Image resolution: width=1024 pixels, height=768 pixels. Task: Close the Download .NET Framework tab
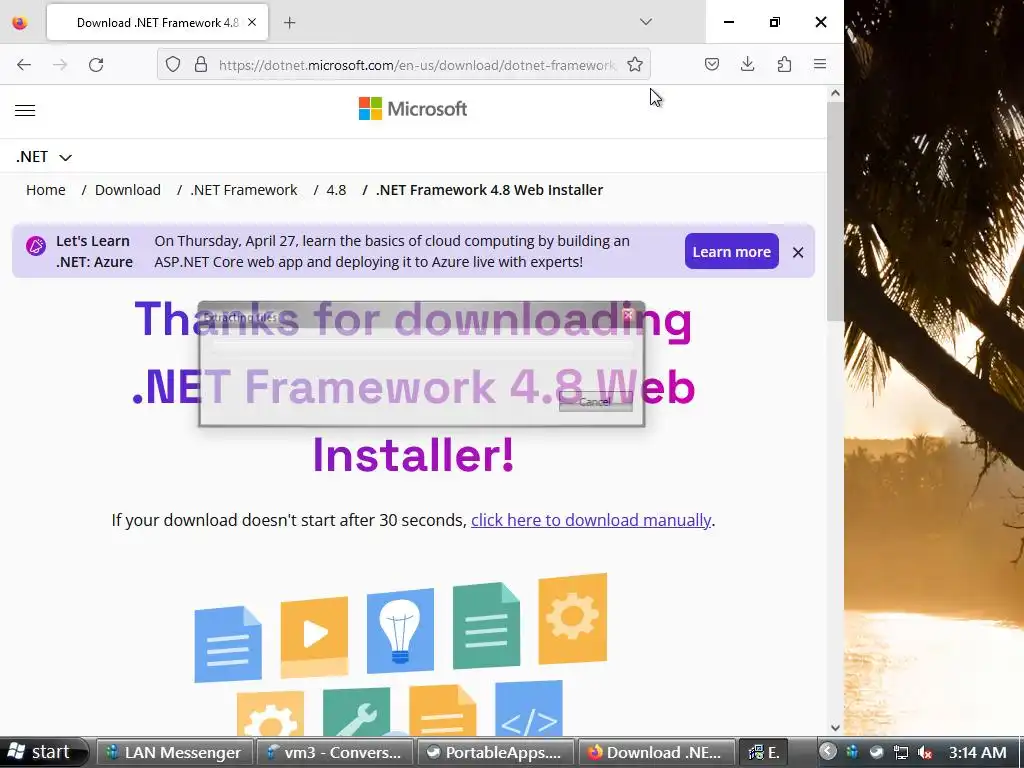(252, 22)
